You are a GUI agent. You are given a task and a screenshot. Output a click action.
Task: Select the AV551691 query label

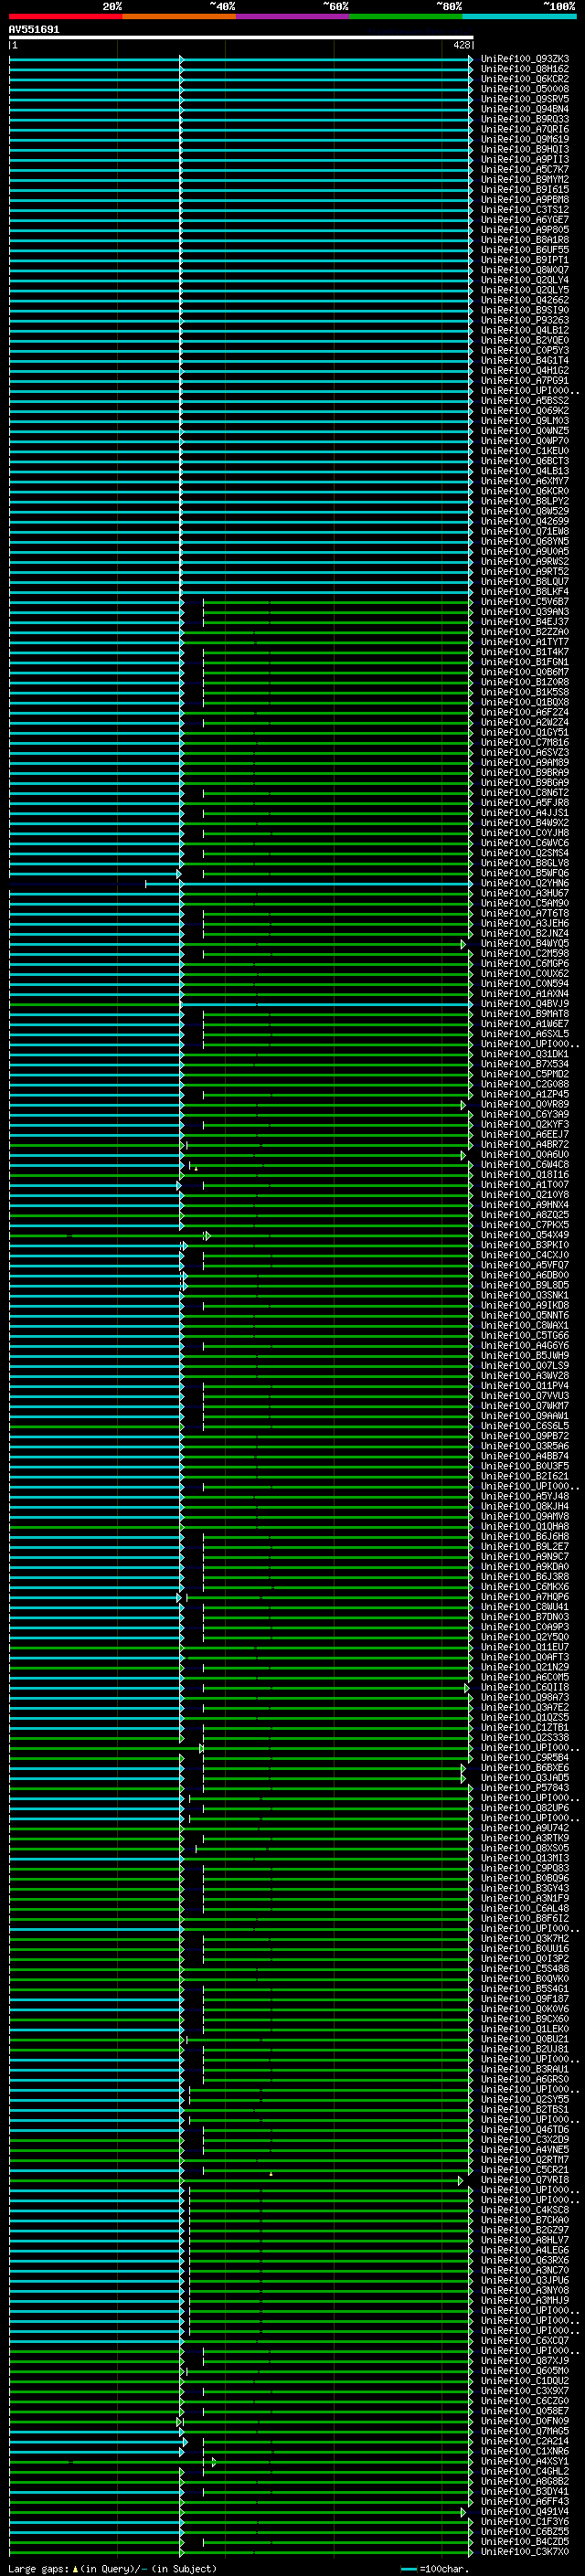click(x=34, y=30)
